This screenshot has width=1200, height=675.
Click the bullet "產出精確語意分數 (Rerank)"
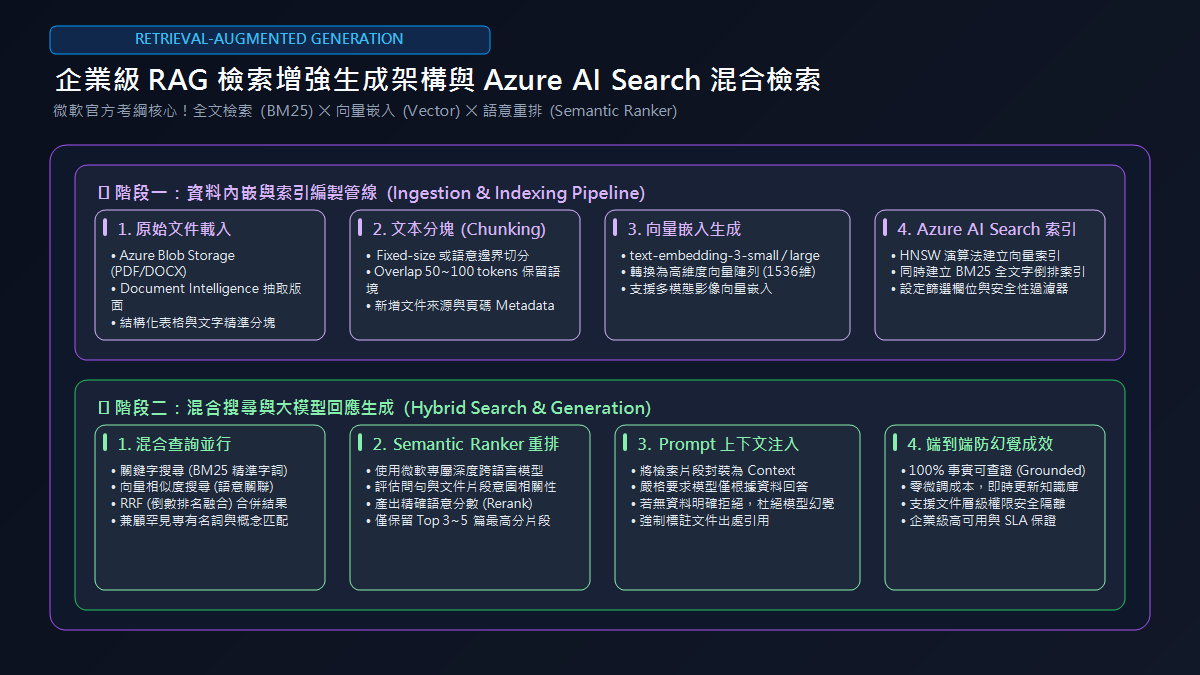450,504
